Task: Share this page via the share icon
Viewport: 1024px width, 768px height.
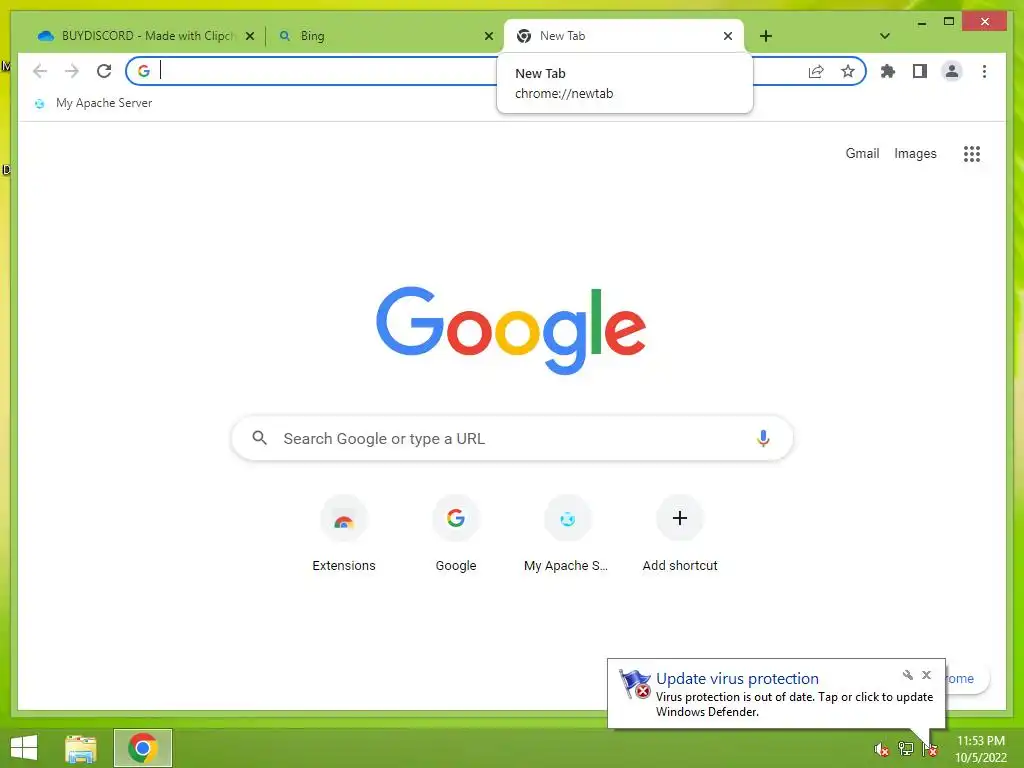Action: point(816,71)
